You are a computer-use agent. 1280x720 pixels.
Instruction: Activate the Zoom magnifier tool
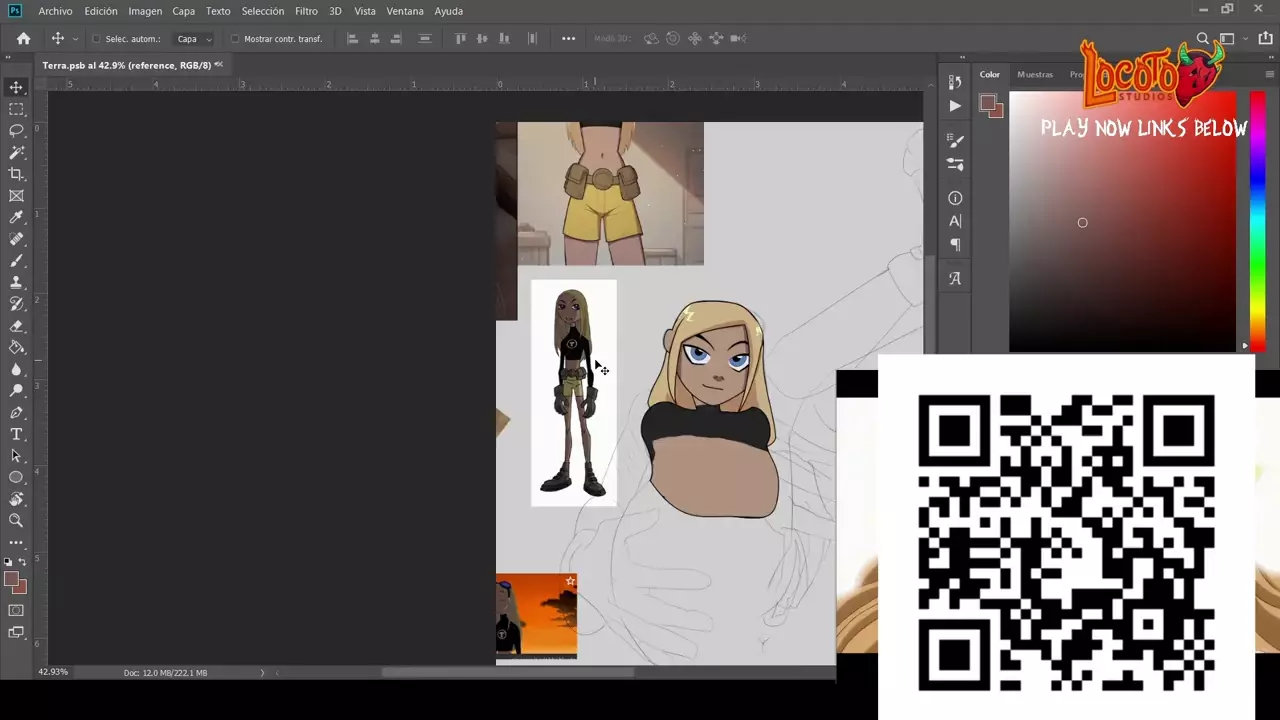(16, 520)
